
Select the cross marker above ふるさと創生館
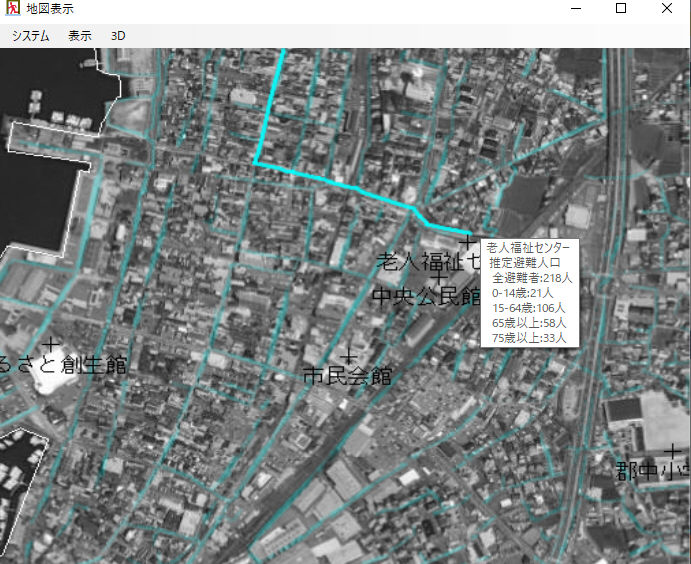49,345
